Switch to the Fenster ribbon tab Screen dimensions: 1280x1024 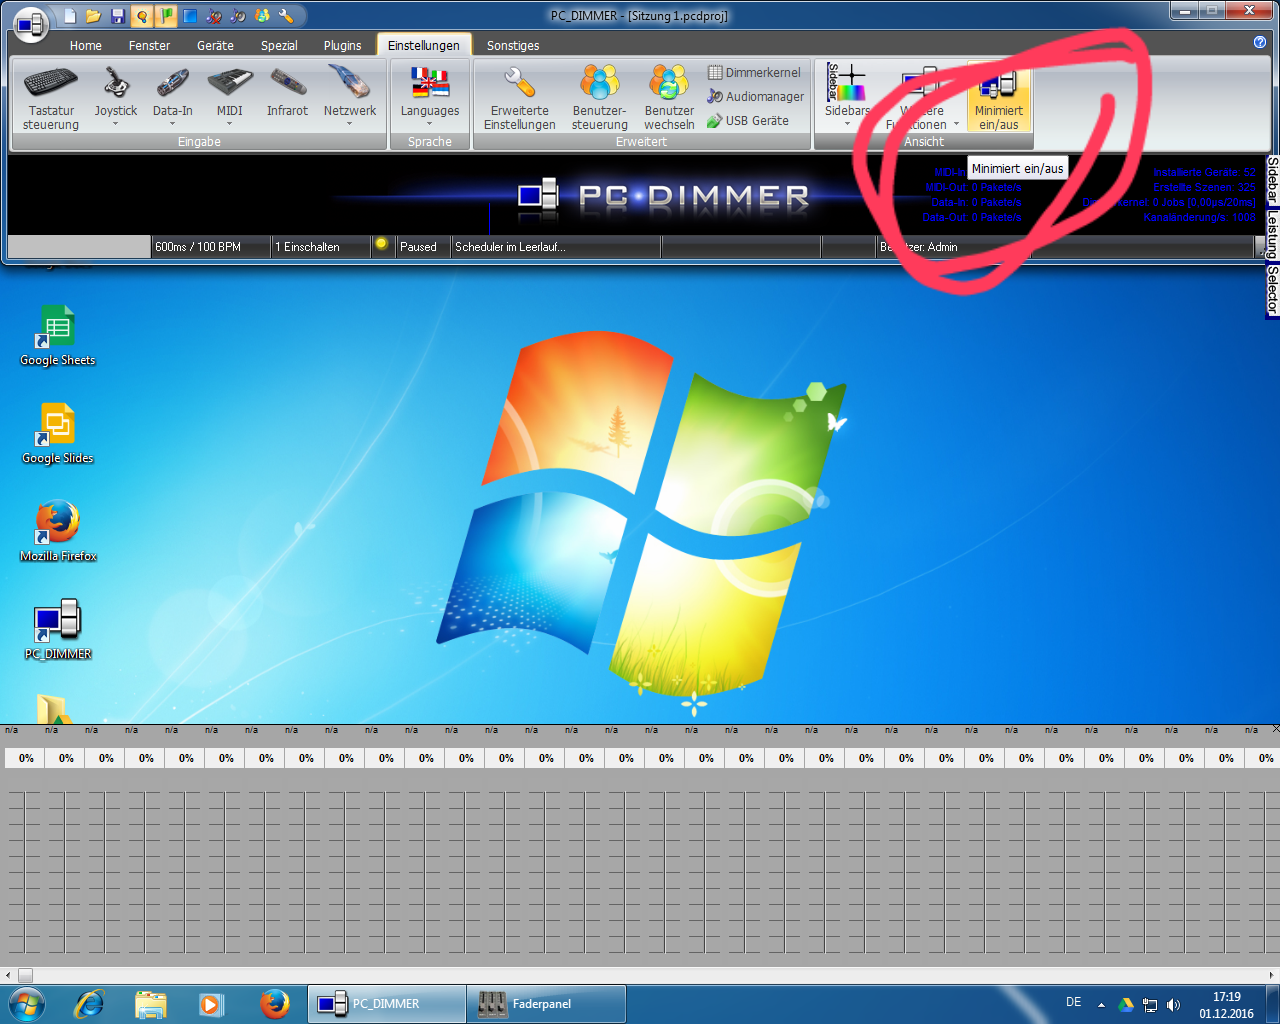149,46
